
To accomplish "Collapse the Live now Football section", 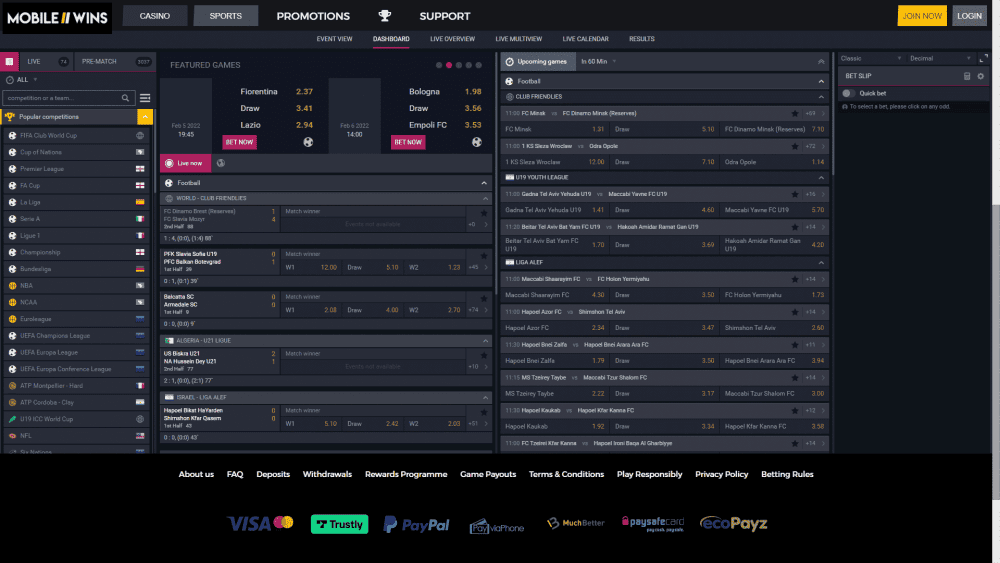I will click(x=484, y=183).
